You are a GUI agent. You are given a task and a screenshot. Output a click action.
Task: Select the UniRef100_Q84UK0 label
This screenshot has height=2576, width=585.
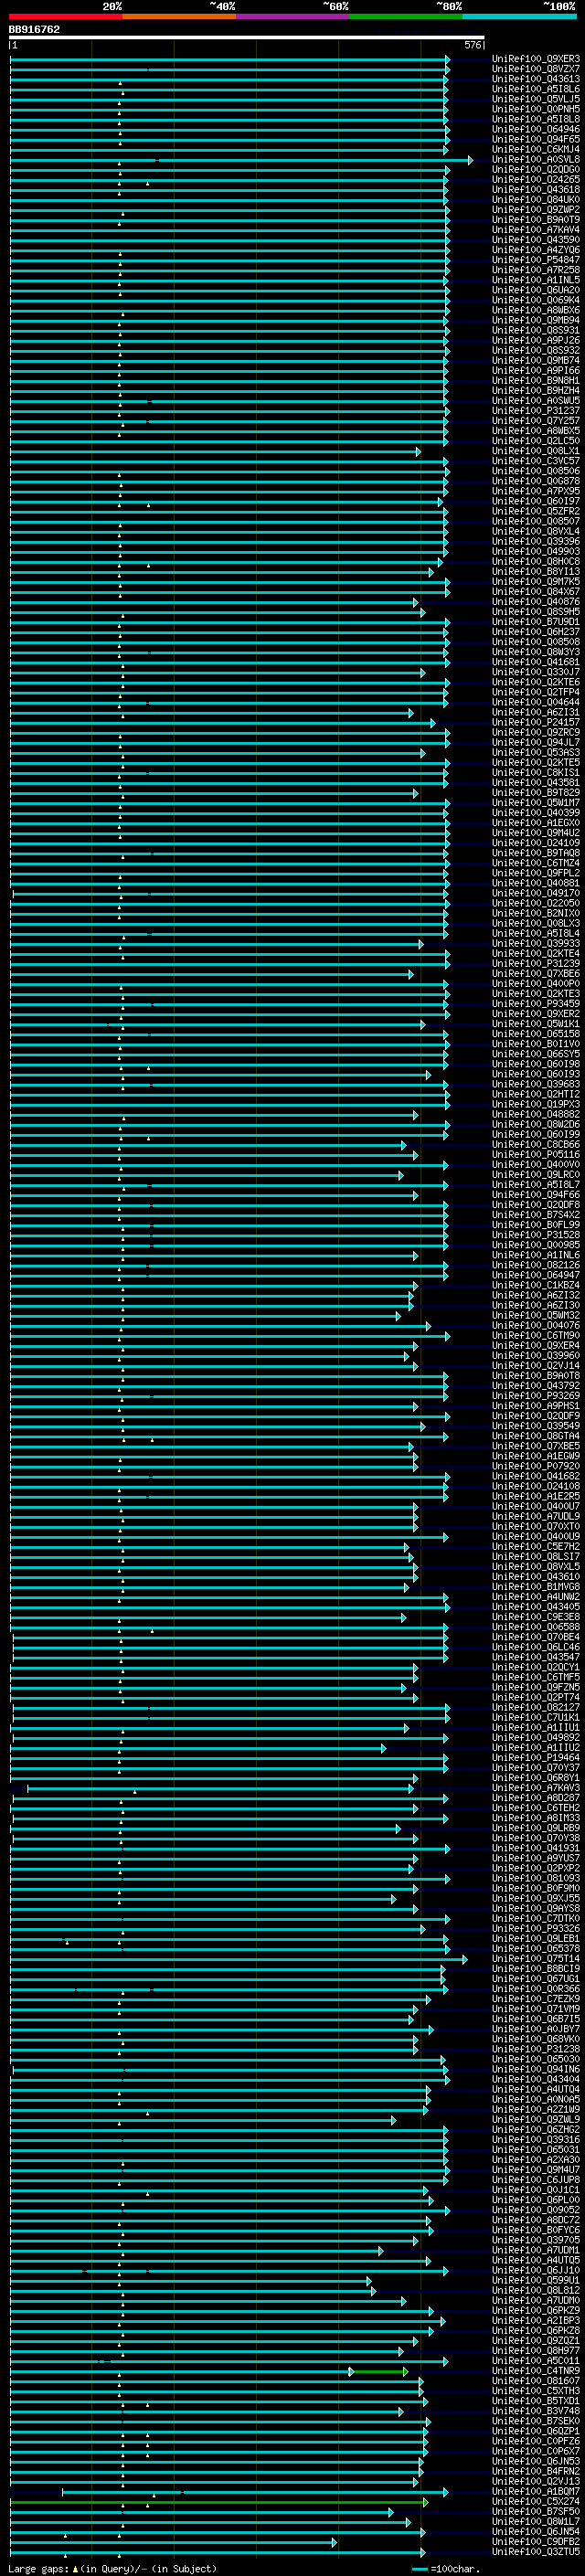coord(536,200)
